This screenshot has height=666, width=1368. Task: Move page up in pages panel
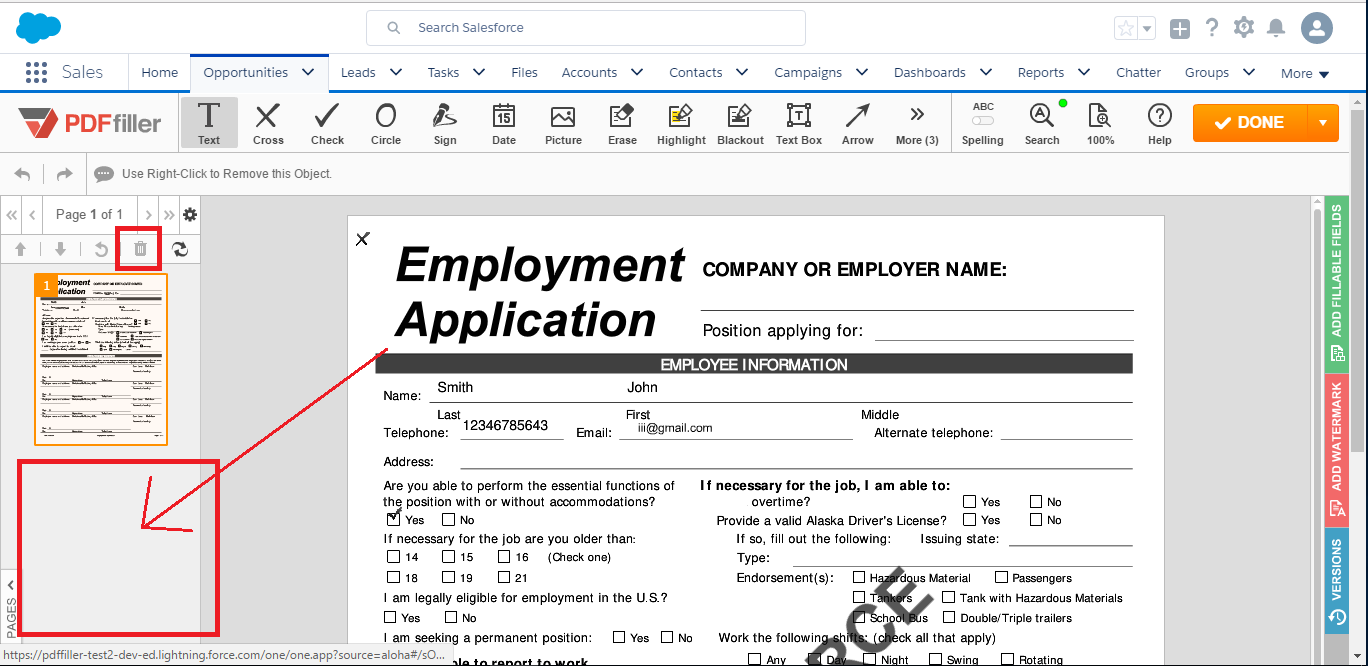pyautogui.click(x=20, y=249)
